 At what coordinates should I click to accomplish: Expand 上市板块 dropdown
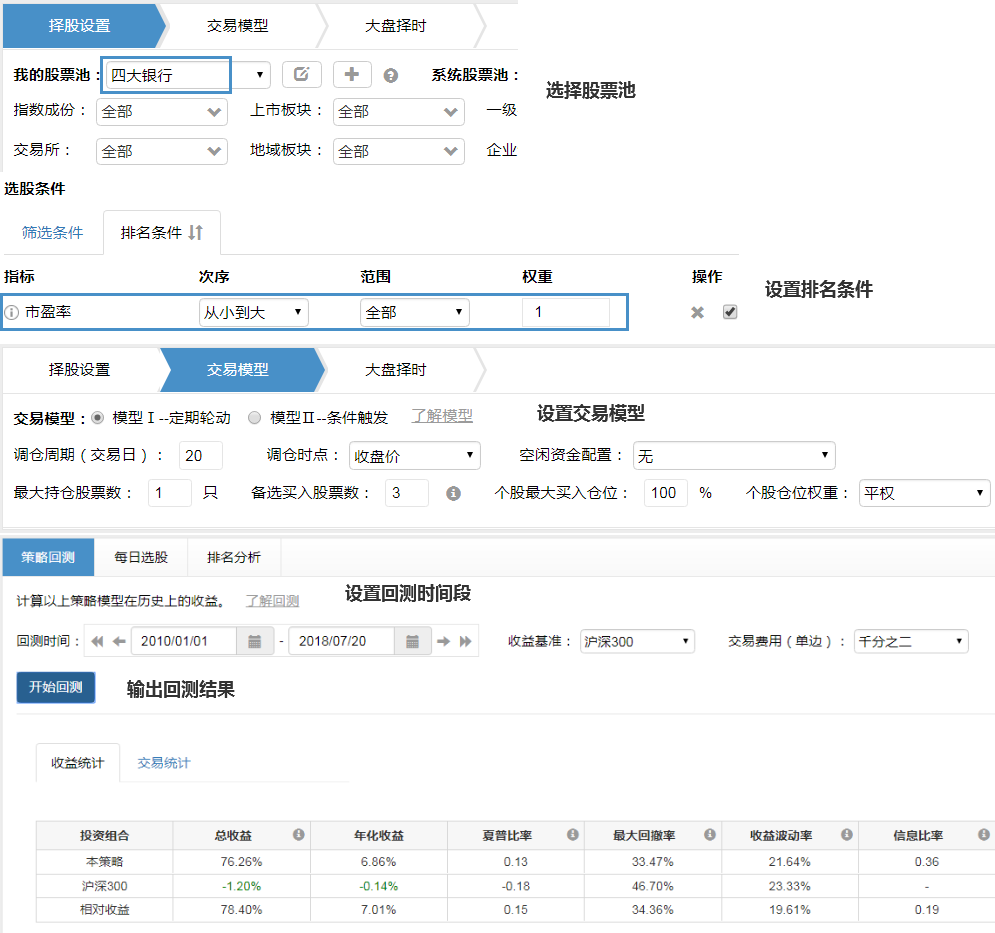[x=399, y=112]
